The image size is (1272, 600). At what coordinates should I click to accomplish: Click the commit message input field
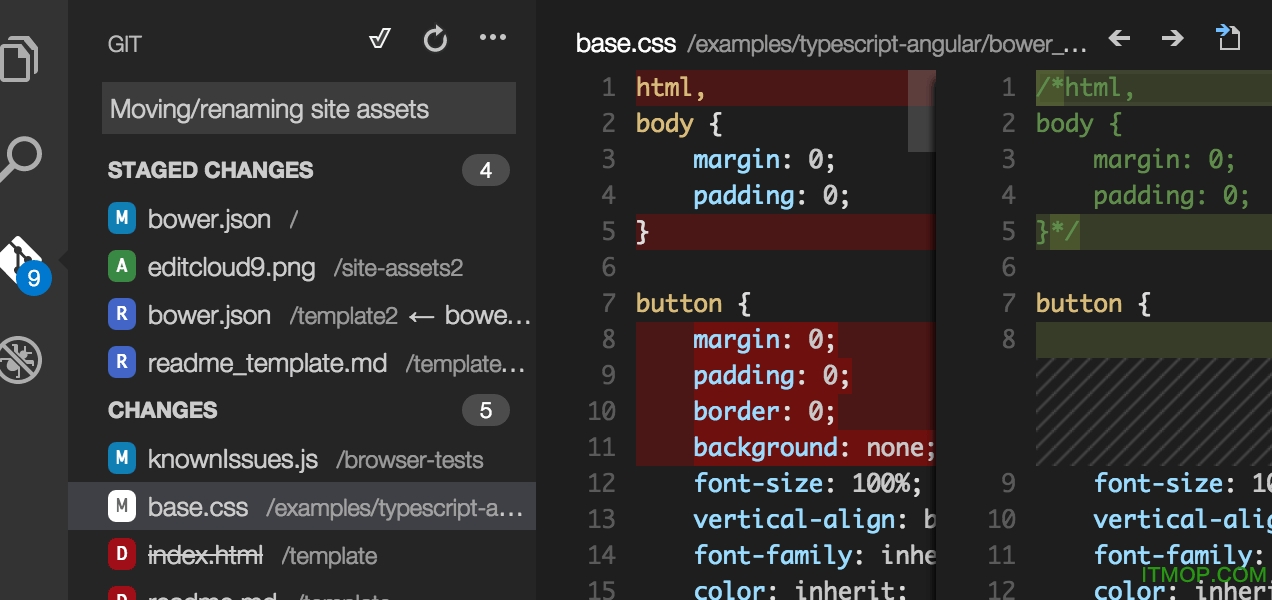click(308, 109)
